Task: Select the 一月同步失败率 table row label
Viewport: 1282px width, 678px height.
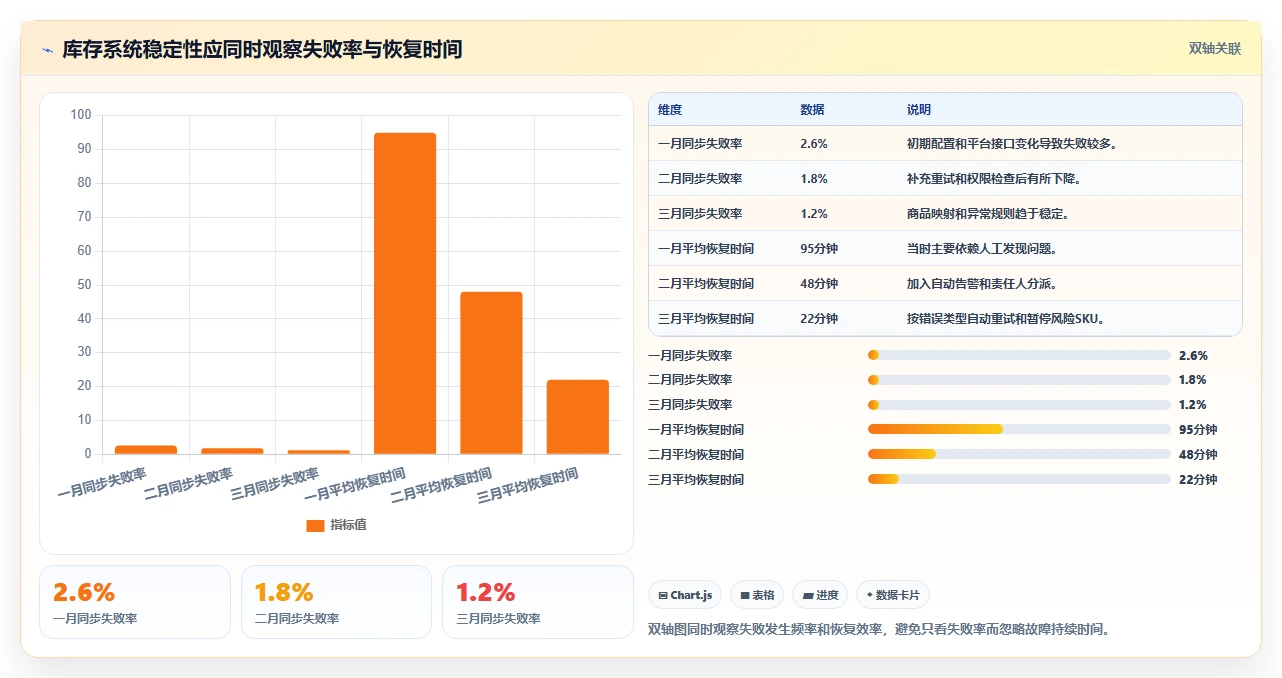Action: (x=700, y=144)
